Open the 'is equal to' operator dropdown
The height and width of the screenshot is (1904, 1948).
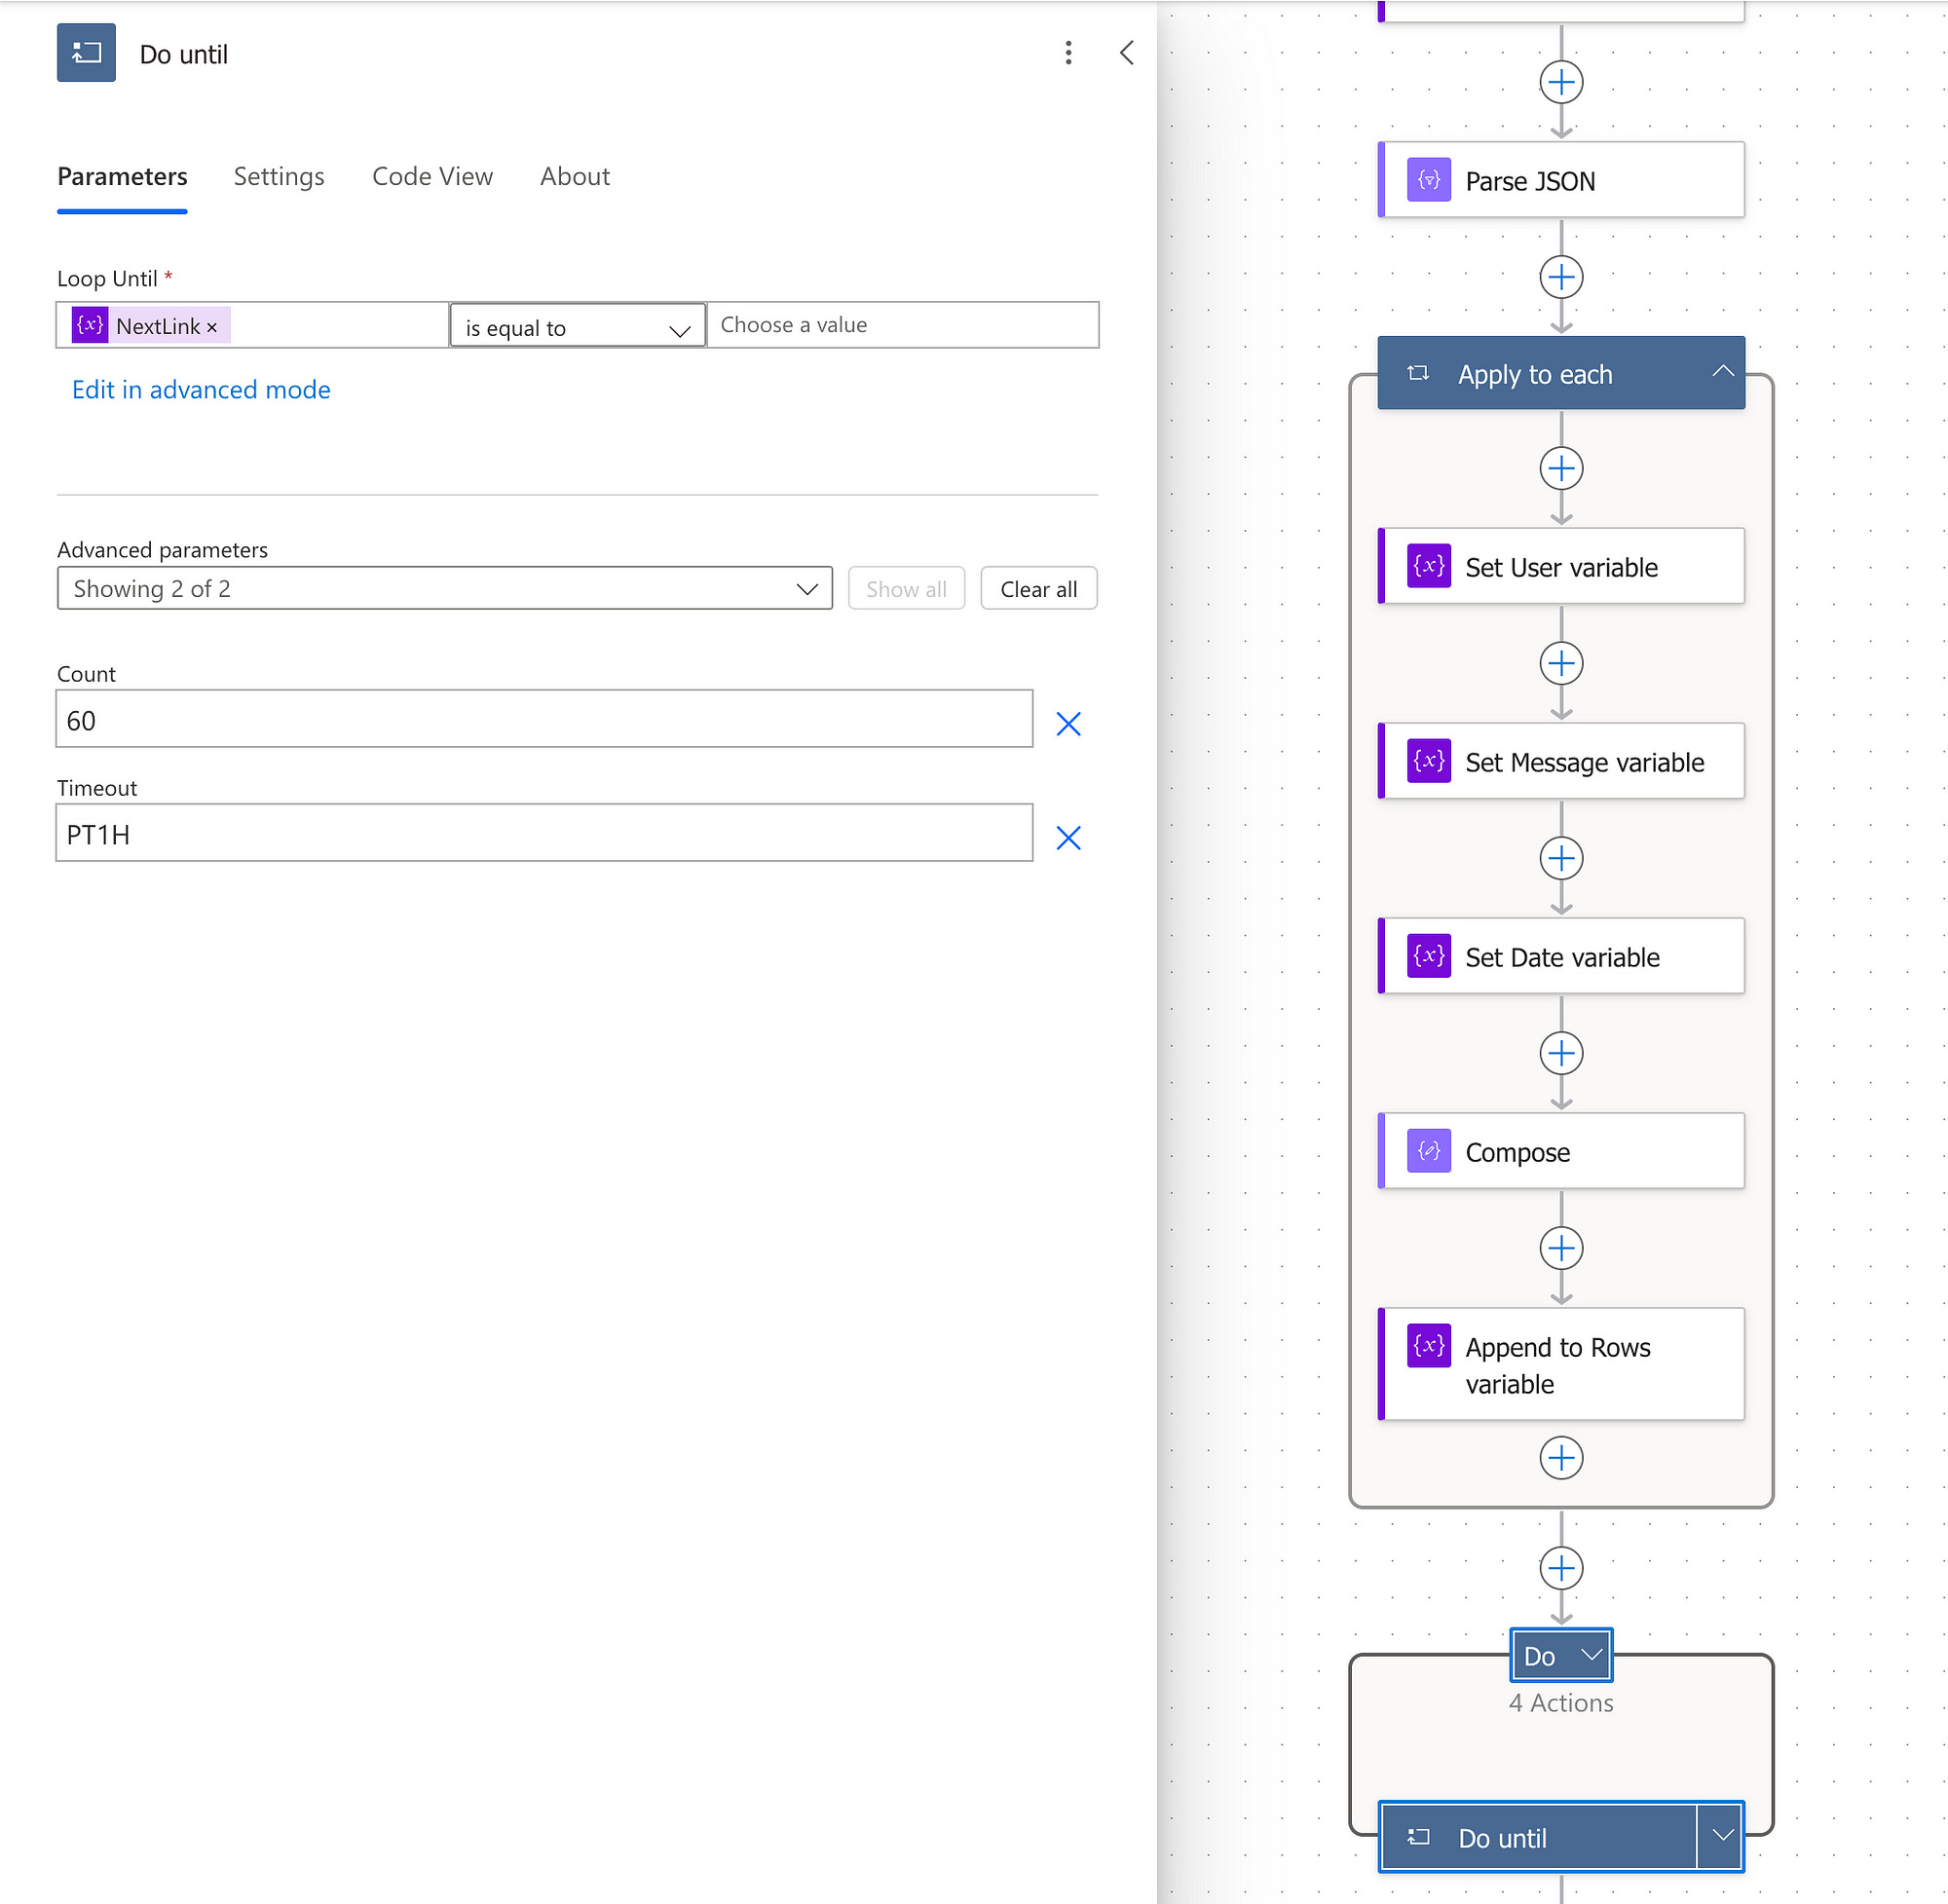[577, 327]
